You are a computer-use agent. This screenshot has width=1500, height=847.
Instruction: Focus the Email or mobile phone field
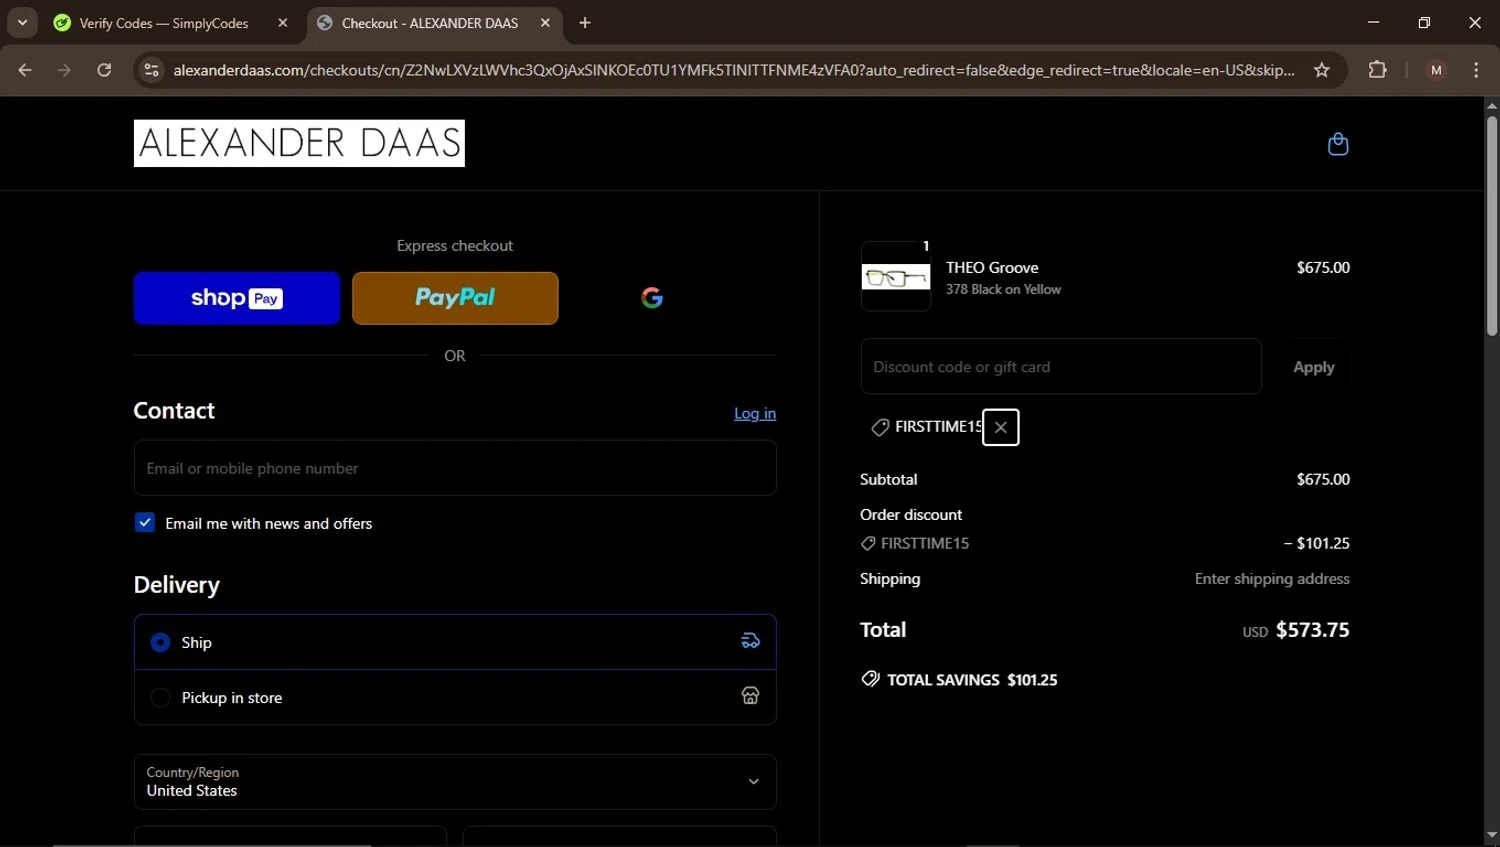point(455,468)
